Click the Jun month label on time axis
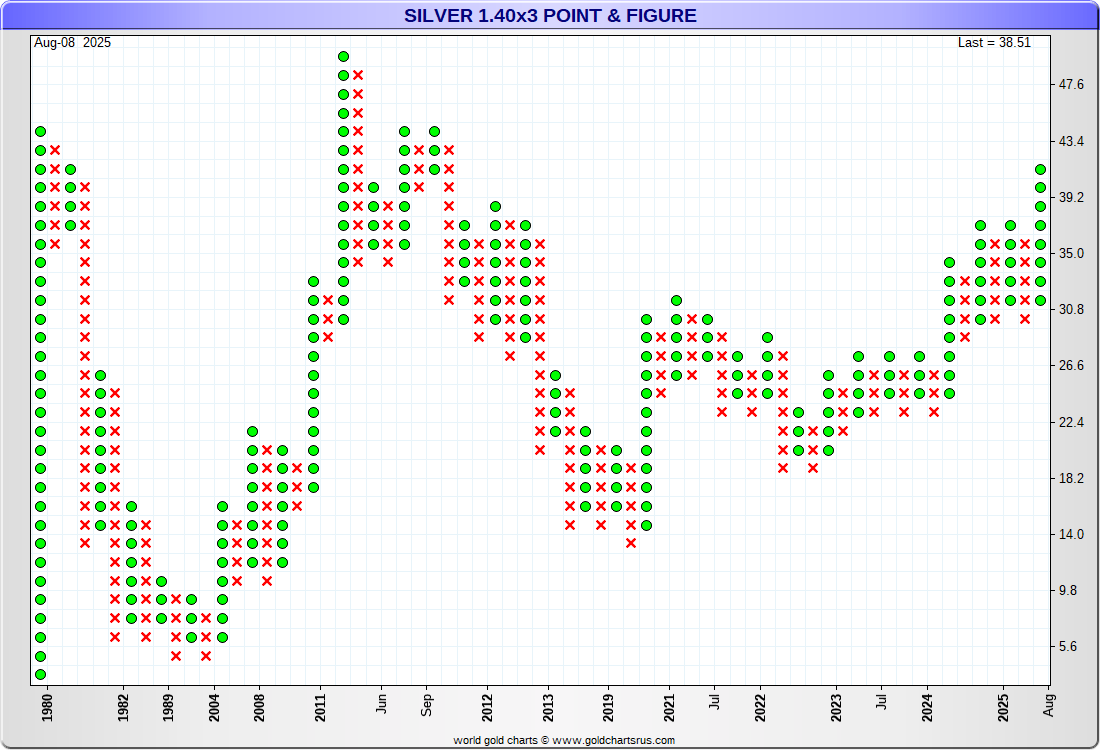 click(381, 704)
